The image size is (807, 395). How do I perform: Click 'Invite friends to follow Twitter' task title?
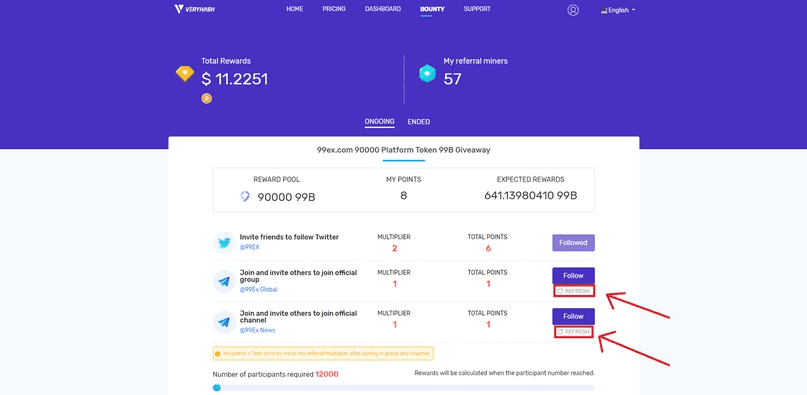click(x=289, y=237)
